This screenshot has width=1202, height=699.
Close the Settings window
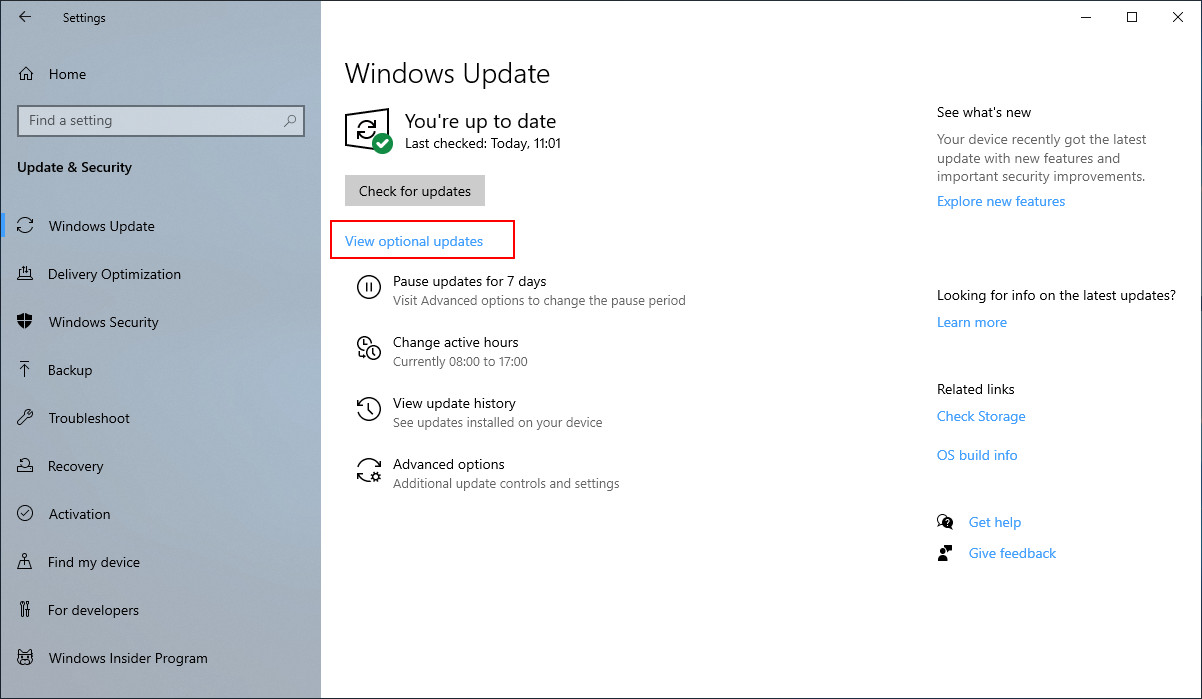coord(1178,17)
